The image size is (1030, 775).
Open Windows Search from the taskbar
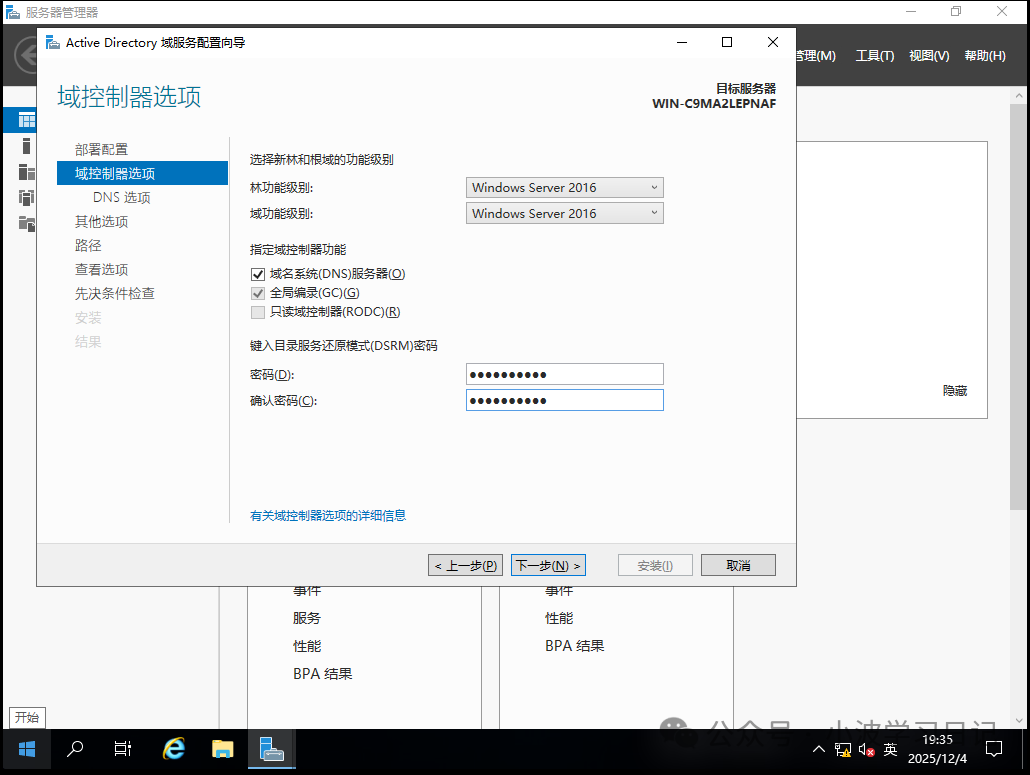(x=75, y=748)
